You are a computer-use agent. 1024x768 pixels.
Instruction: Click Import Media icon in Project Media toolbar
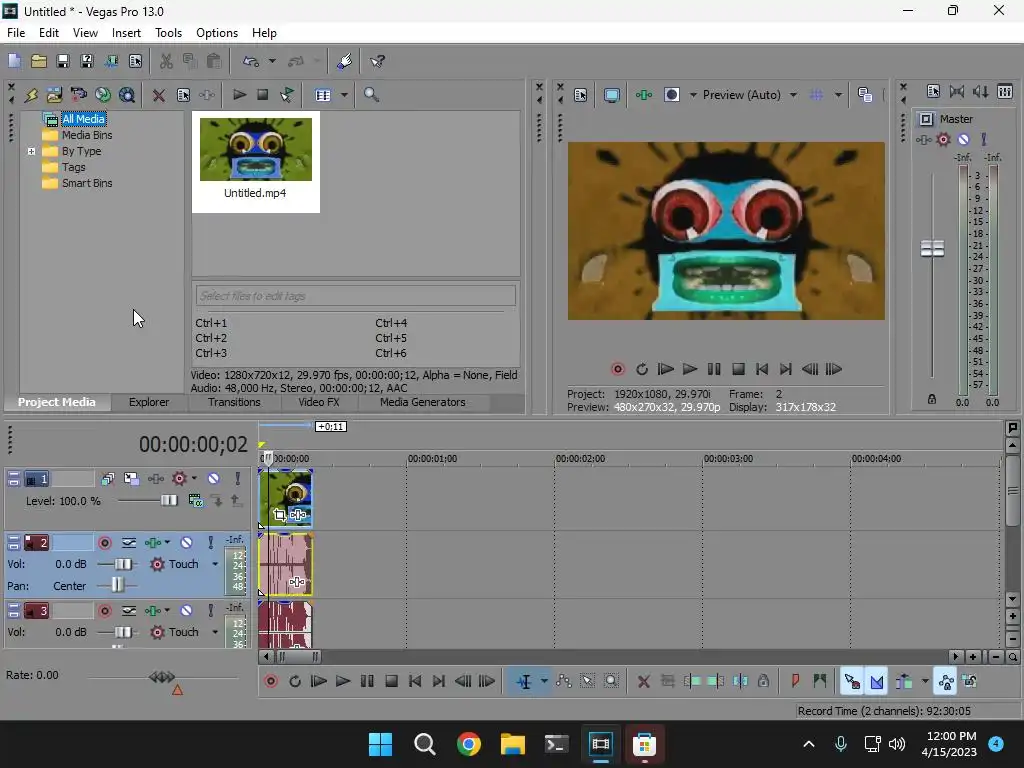pos(54,95)
